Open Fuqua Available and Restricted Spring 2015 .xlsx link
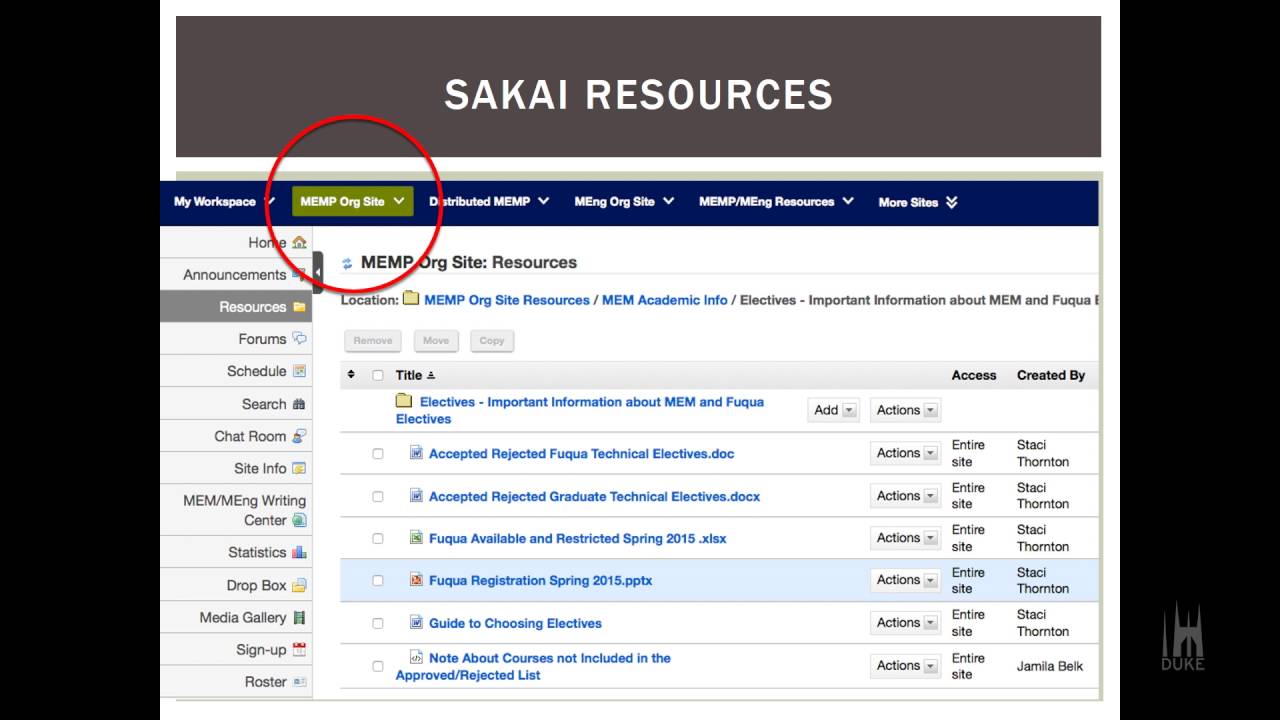Viewport: 1280px width, 720px height. click(578, 538)
